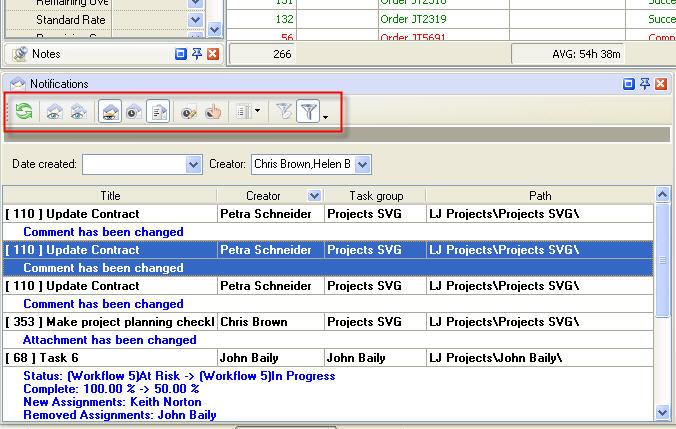Sort by the Path column header
This screenshot has width=676, height=429.
[x=540, y=196]
